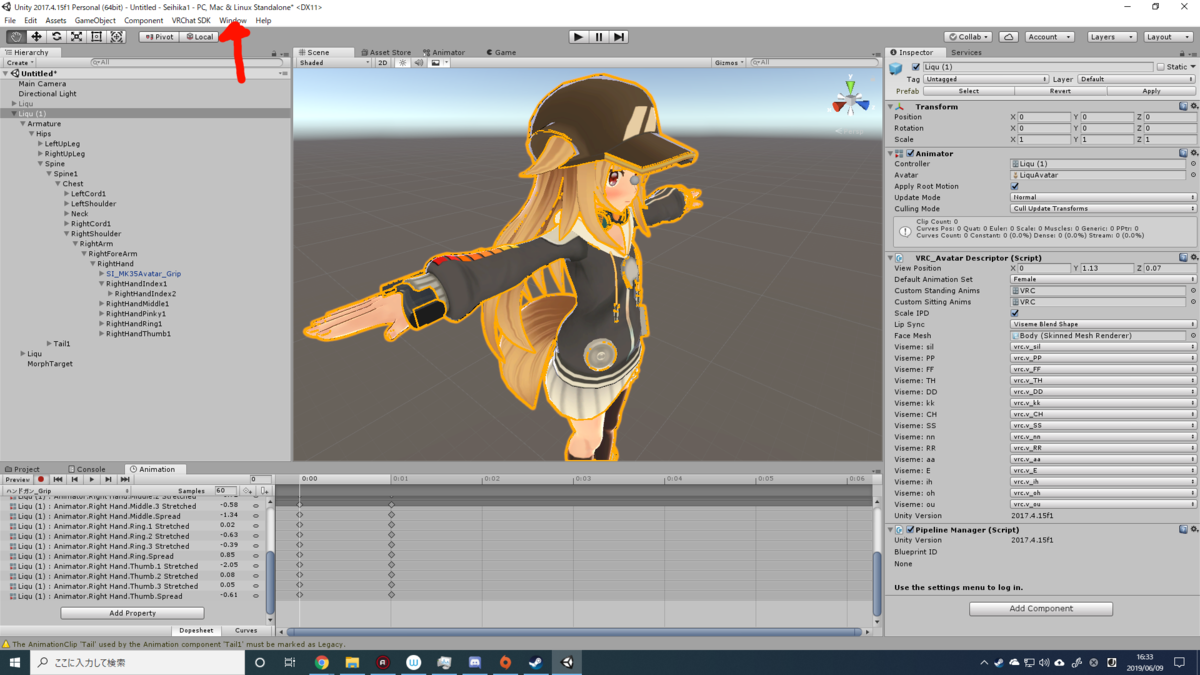Play the animation clip in Animation panel
This screenshot has height=675, width=1200.
pyautogui.click(x=92, y=480)
